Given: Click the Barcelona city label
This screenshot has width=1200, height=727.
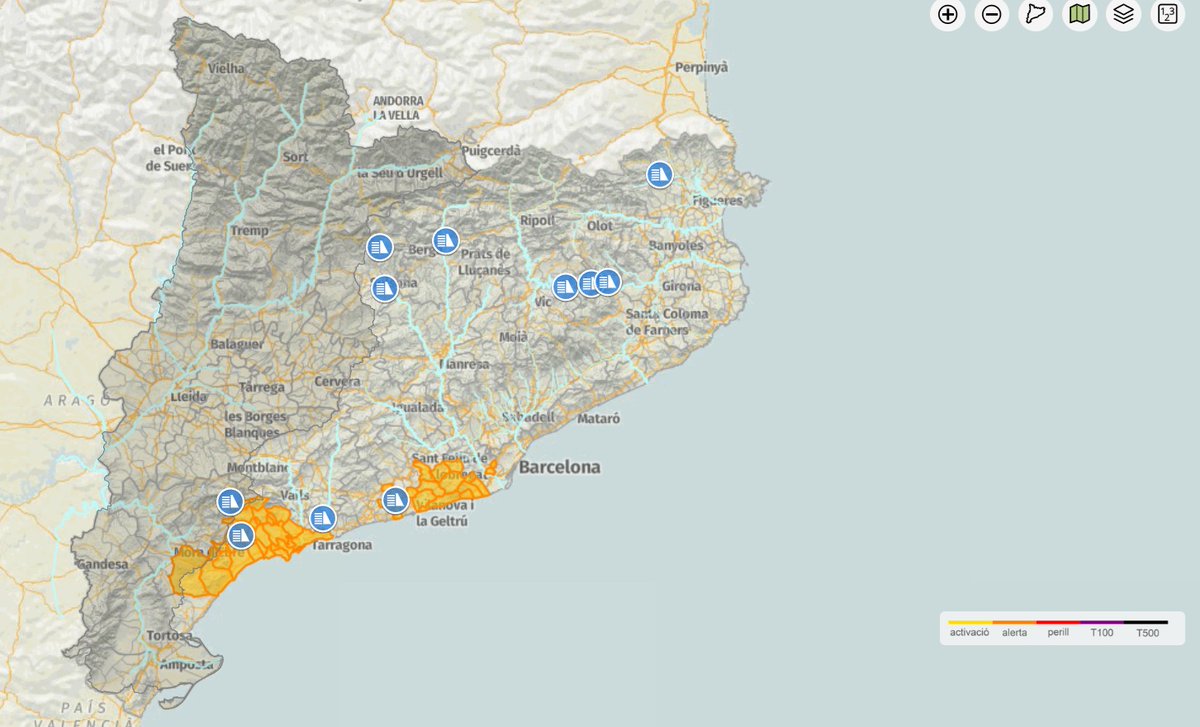Looking at the screenshot, I should [559, 467].
